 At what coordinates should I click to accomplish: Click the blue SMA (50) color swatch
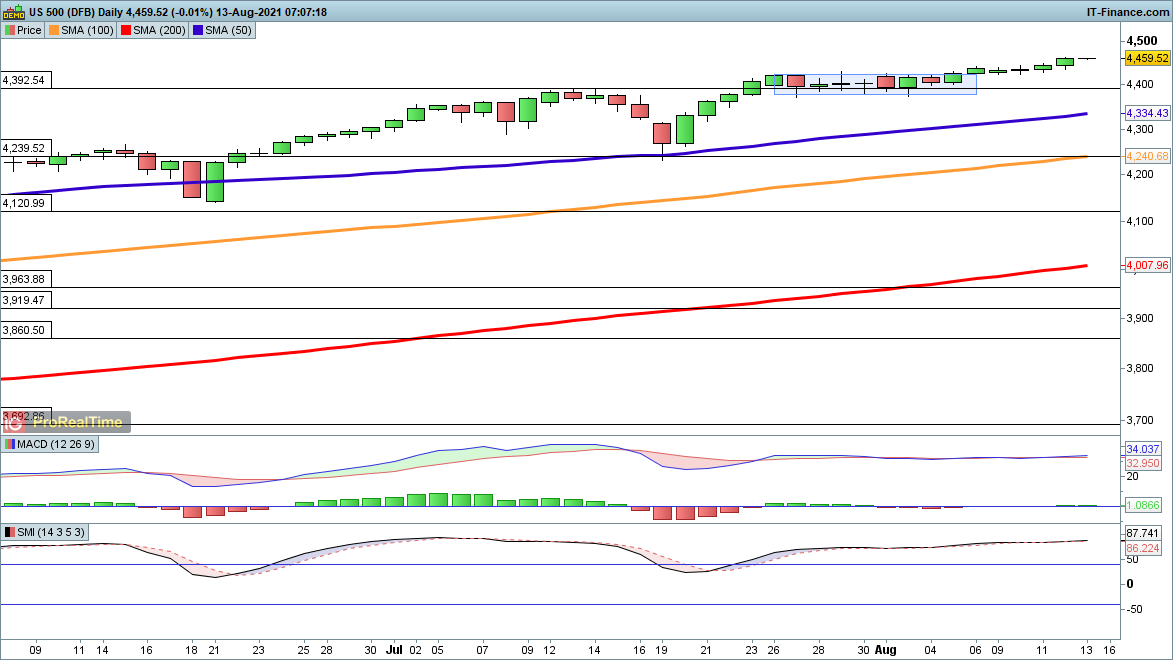pos(197,30)
